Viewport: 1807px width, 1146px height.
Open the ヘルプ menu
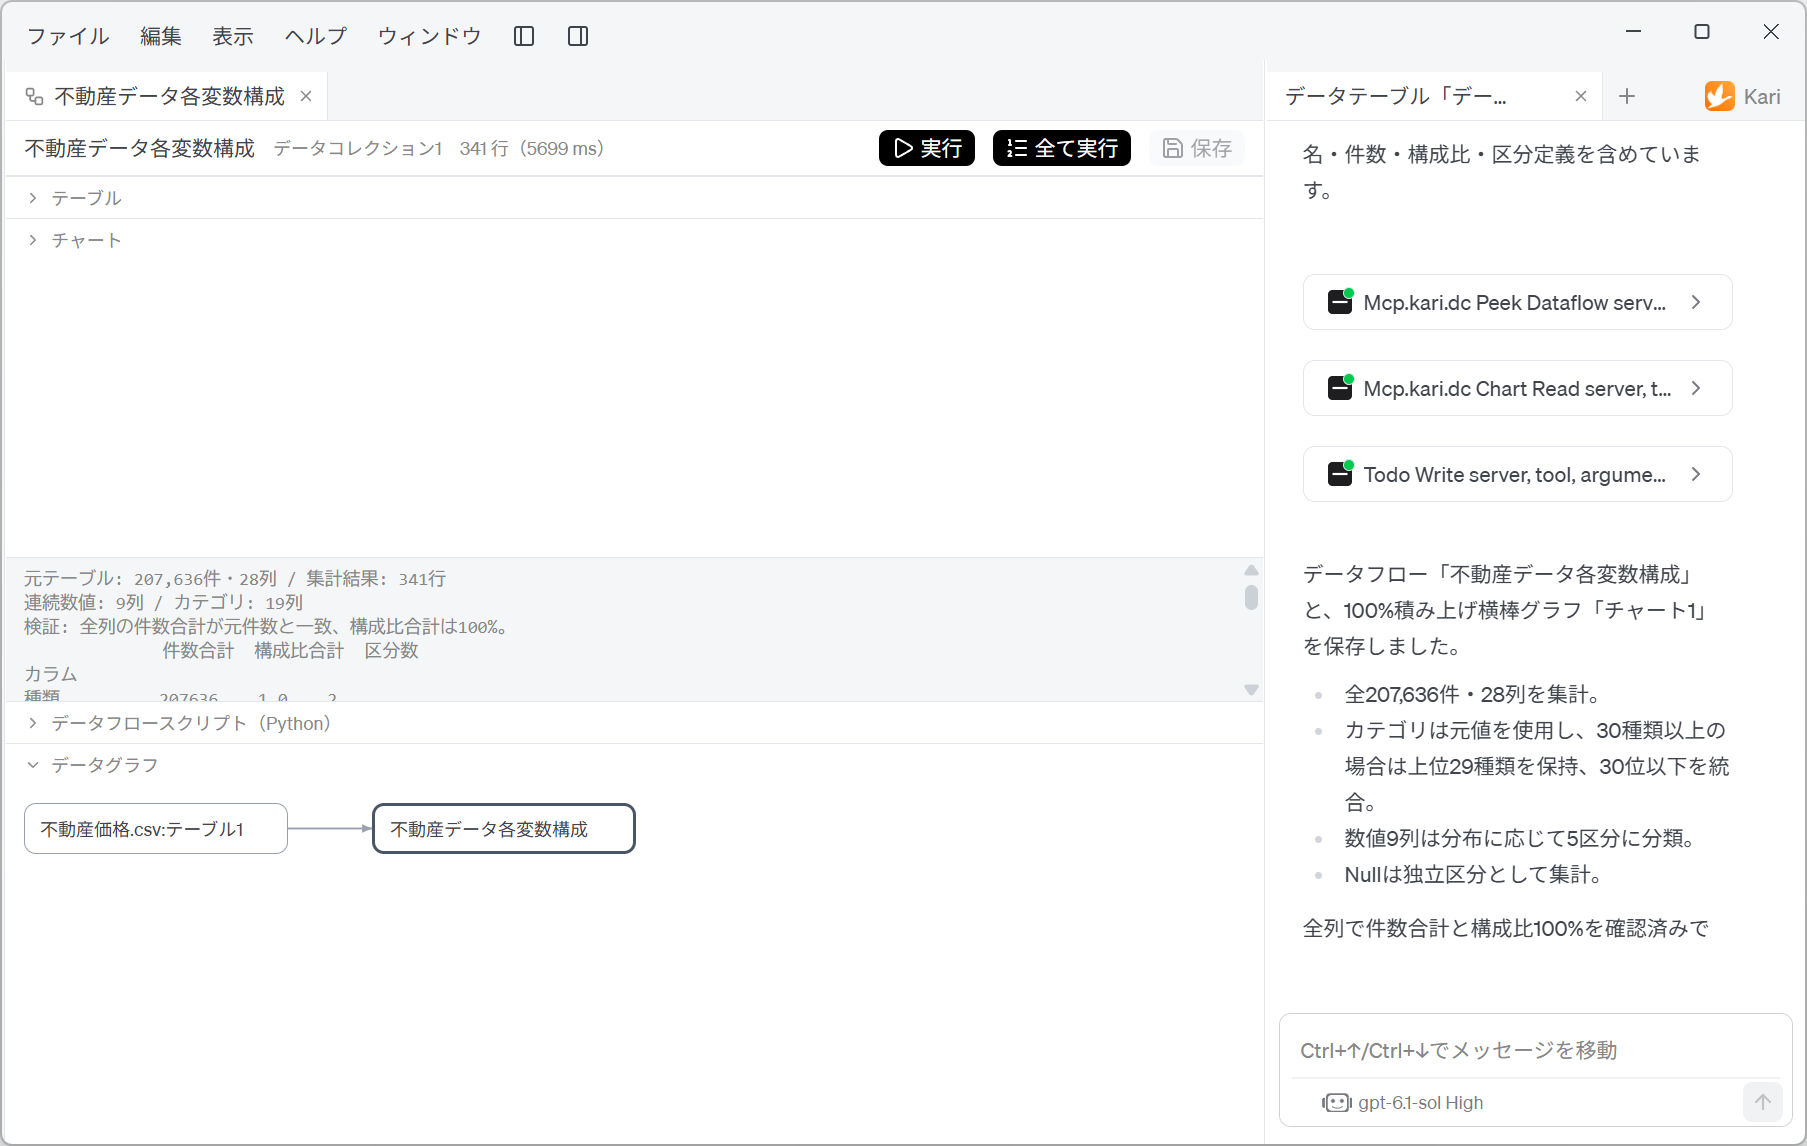pyautogui.click(x=316, y=36)
